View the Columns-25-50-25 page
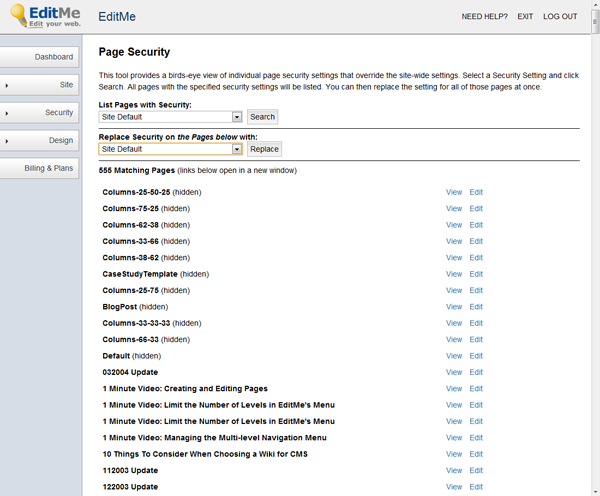The height and width of the screenshot is (496, 600). pos(454,192)
